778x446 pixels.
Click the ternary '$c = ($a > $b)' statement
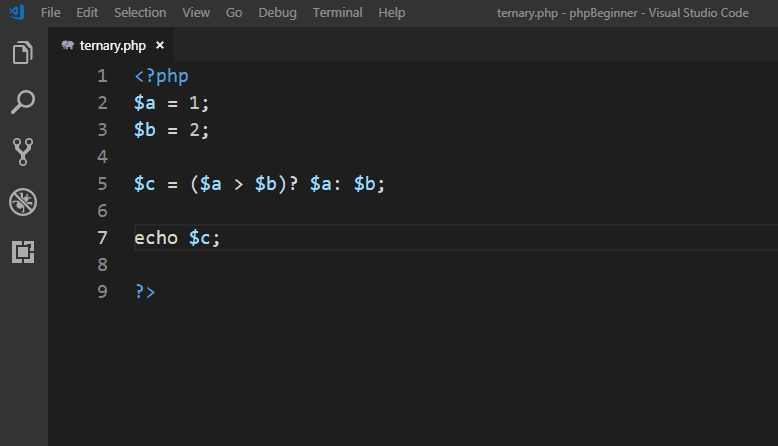tap(259, 184)
